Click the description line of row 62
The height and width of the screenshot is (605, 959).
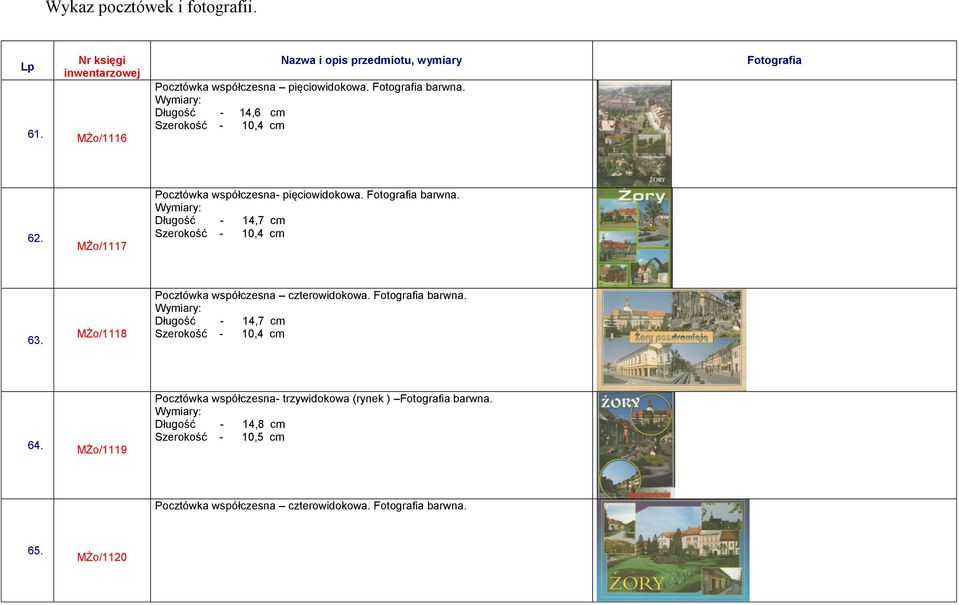pos(307,195)
